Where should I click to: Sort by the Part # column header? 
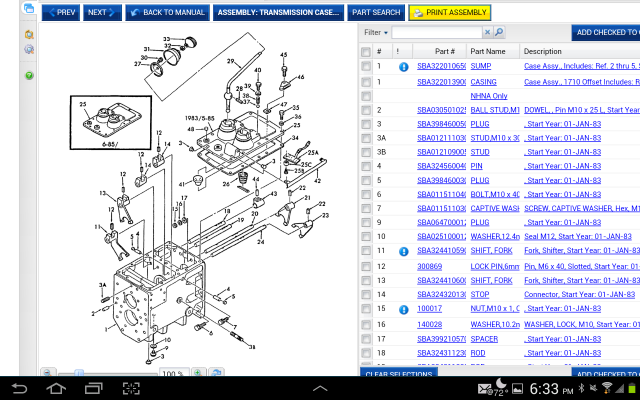[x=444, y=51]
